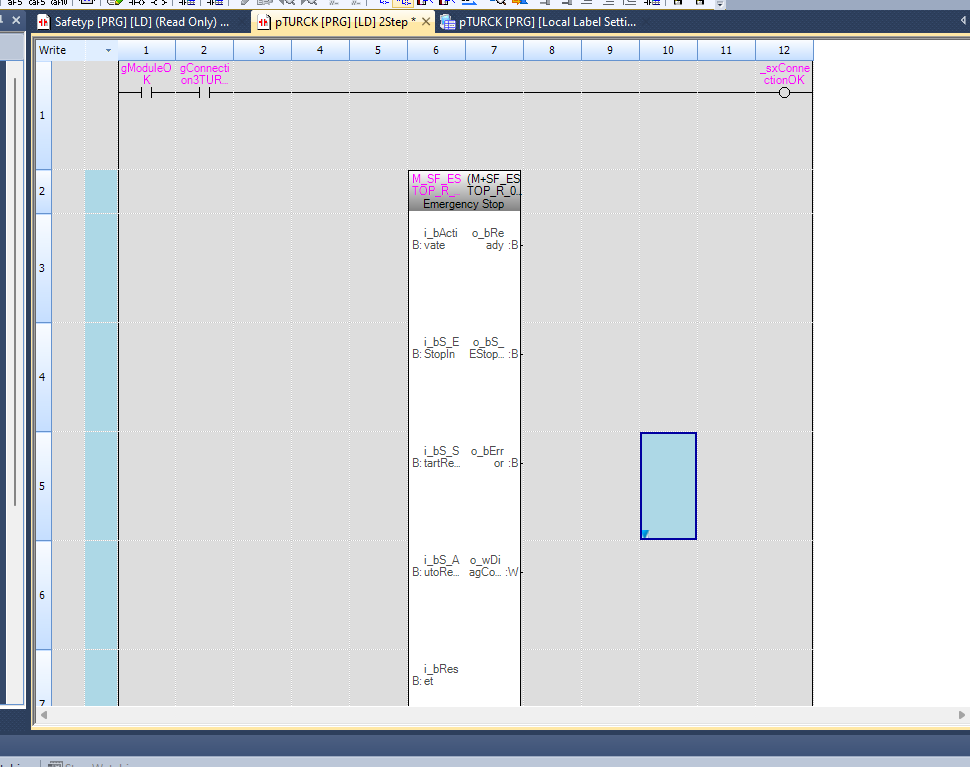Click column header 1
This screenshot has width=970, height=767.
[146, 50]
